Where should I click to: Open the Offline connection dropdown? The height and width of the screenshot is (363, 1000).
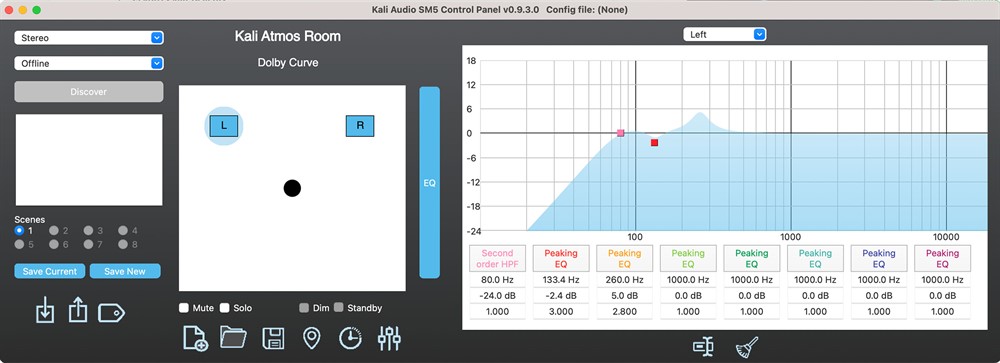(x=89, y=63)
